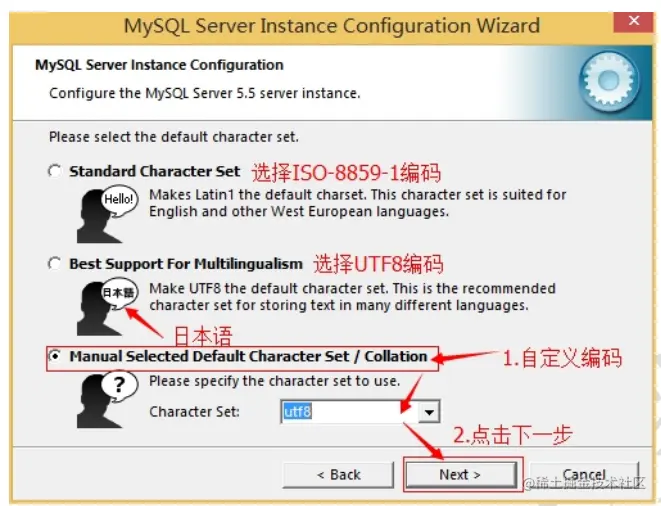Return to previous page with Back
Screen dimensions: 661x506
click(x=339, y=475)
